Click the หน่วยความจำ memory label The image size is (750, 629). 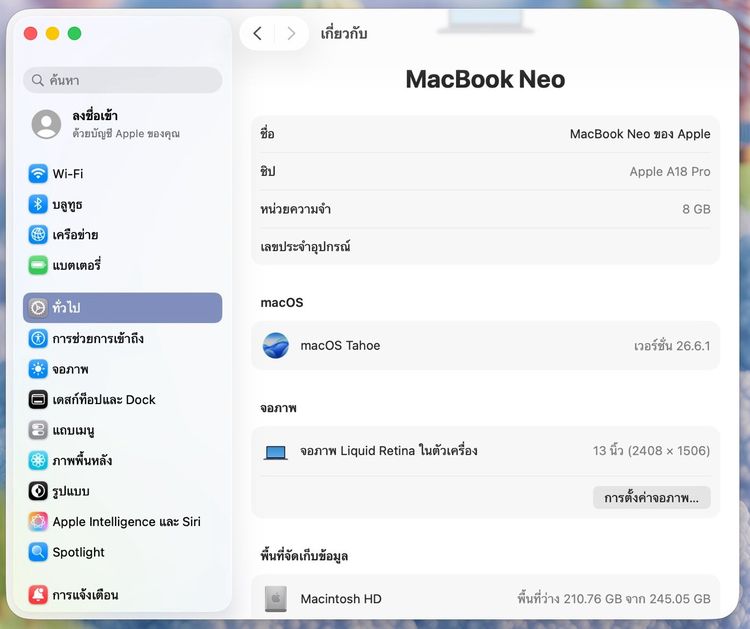295,209
